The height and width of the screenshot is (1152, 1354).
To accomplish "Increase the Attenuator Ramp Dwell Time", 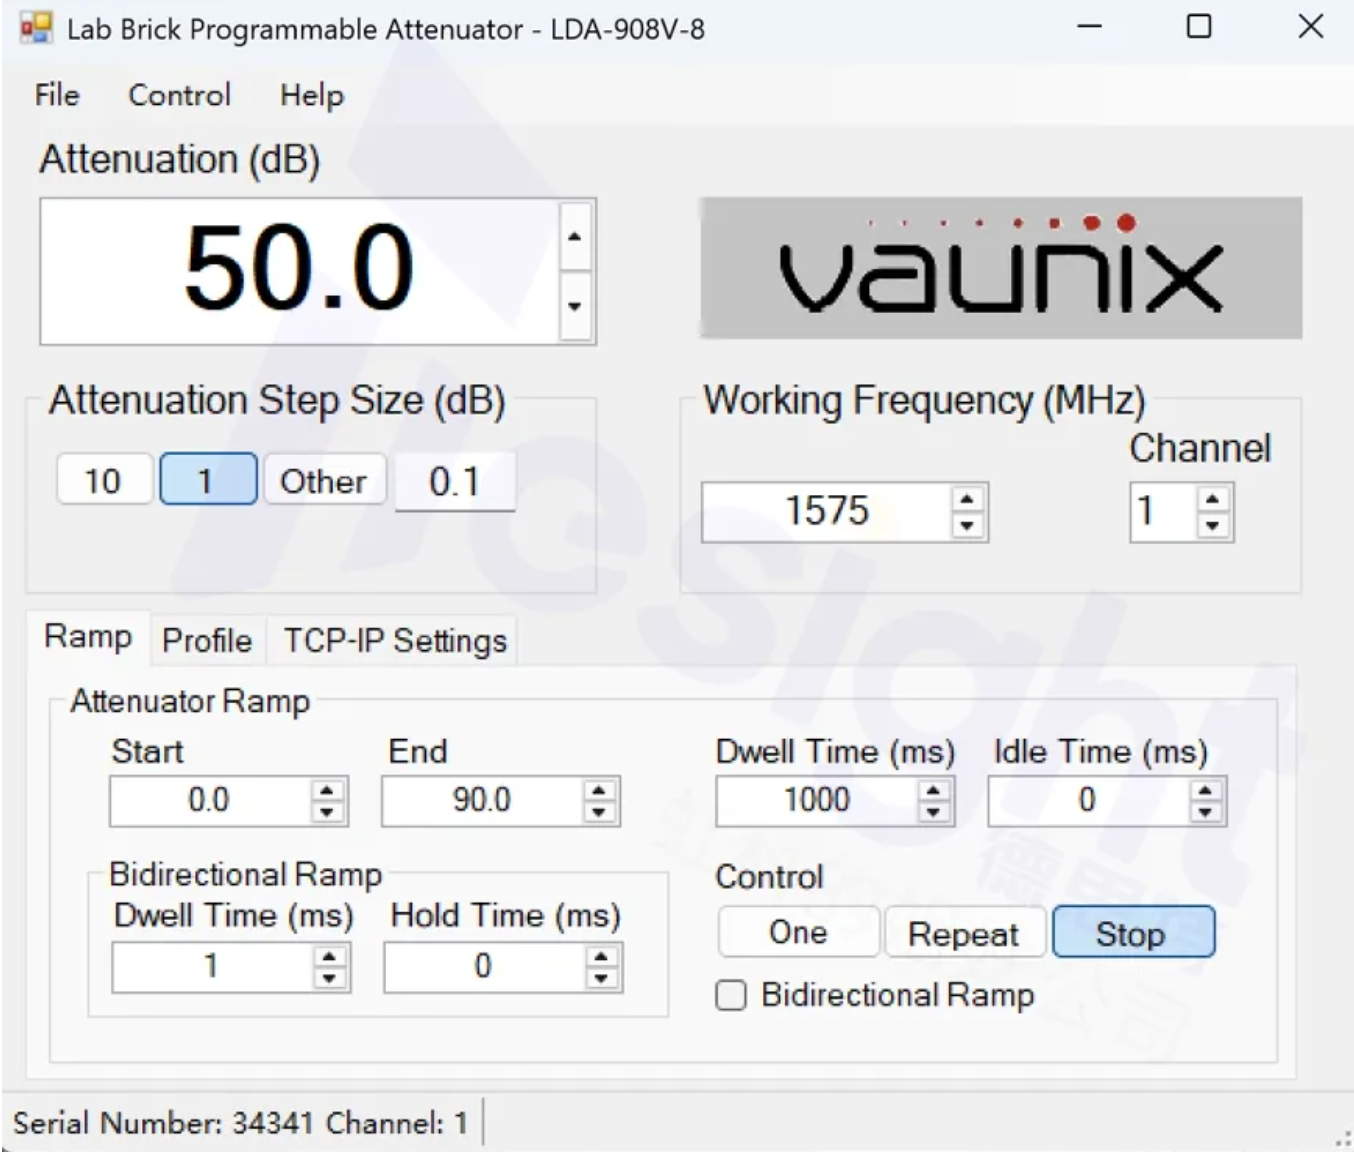I will point(933,790).
